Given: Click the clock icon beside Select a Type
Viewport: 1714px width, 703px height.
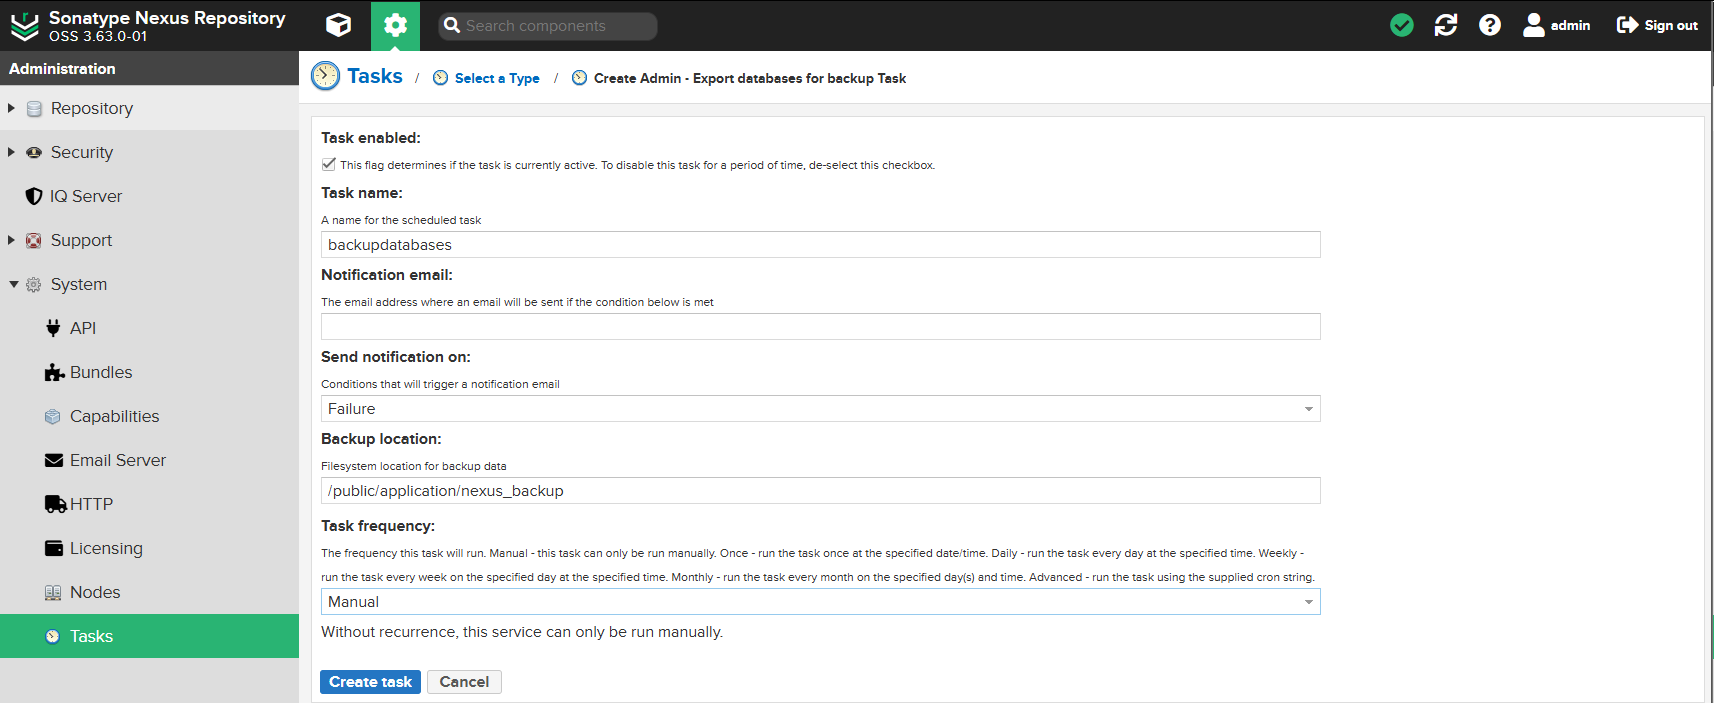Looking at the screenshot, I should click(x=440, y=78).
